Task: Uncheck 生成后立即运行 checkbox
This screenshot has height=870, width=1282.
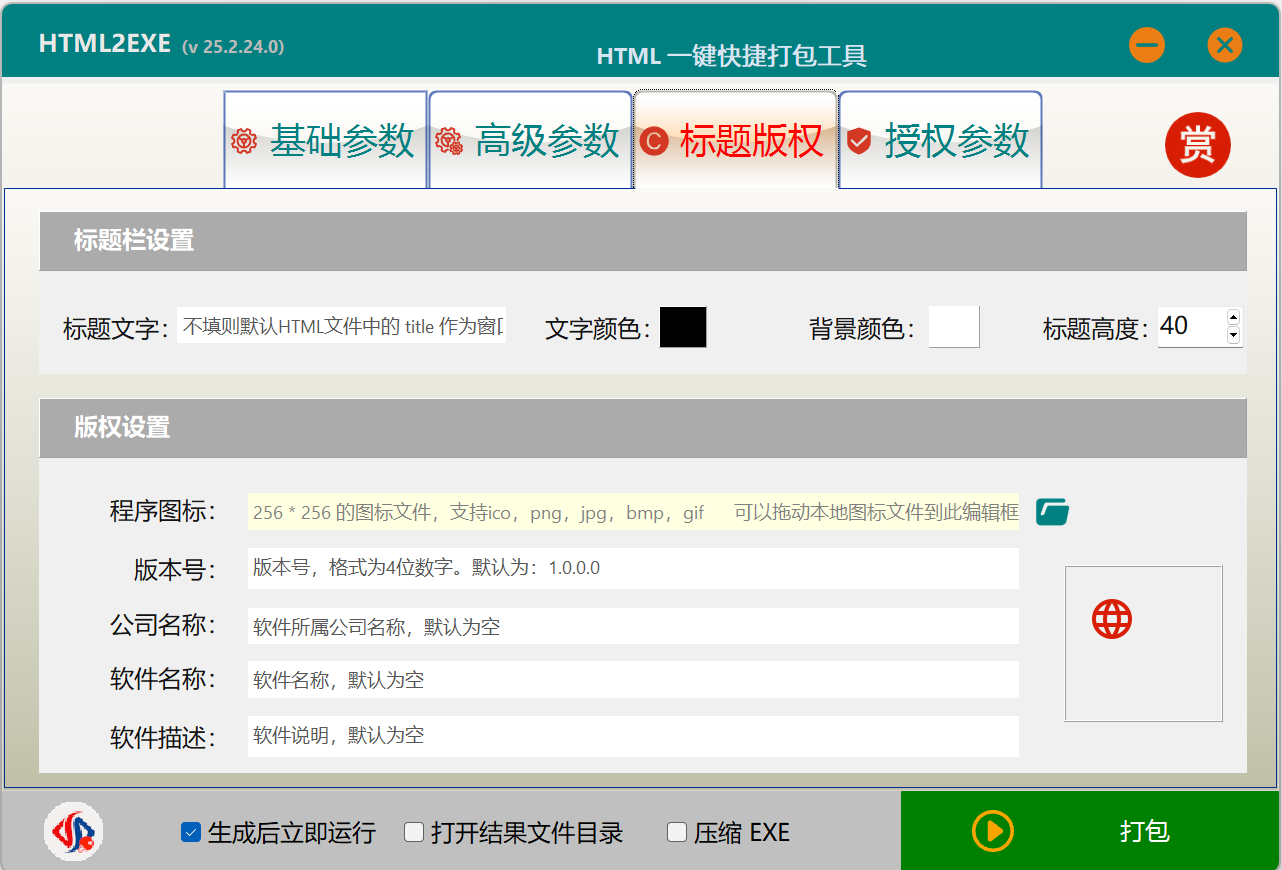Action: [x=191, y=832]
